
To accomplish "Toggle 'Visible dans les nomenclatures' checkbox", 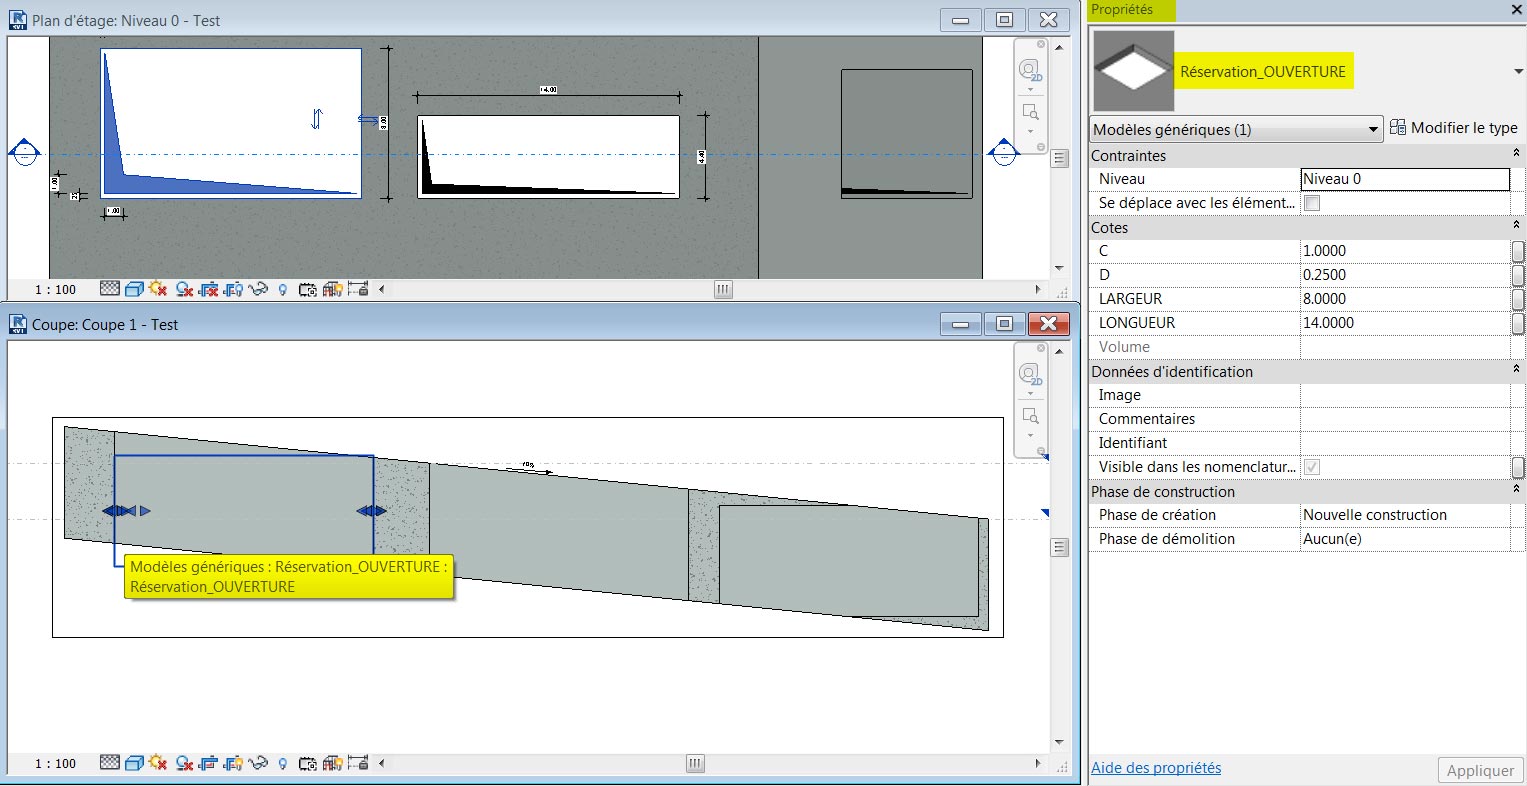I will click(x=1310, y=467).
